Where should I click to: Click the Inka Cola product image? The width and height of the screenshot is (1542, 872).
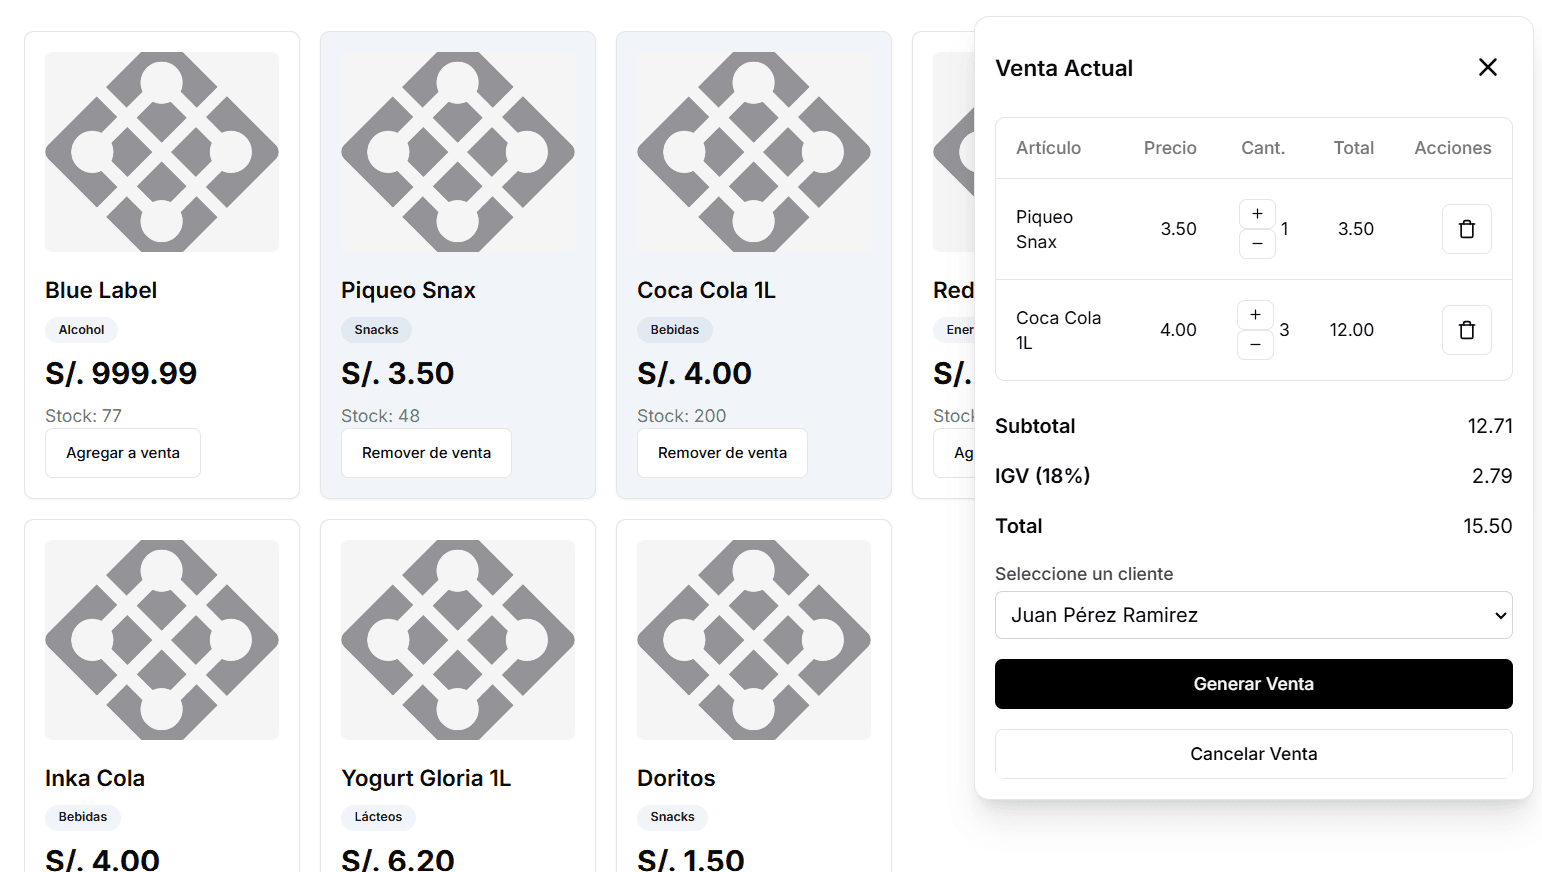(162, 640)
